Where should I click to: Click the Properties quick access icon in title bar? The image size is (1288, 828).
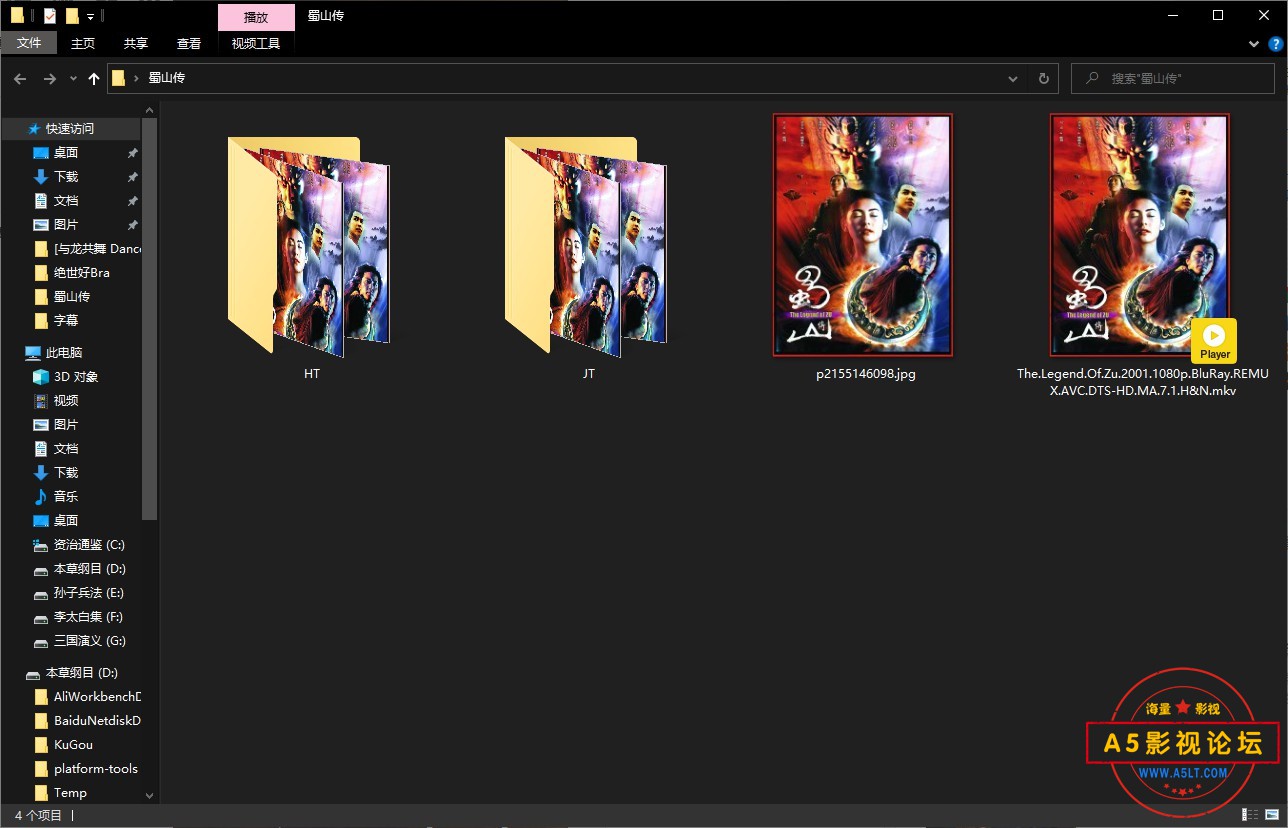pyautogui.click(x=50, y=16)
